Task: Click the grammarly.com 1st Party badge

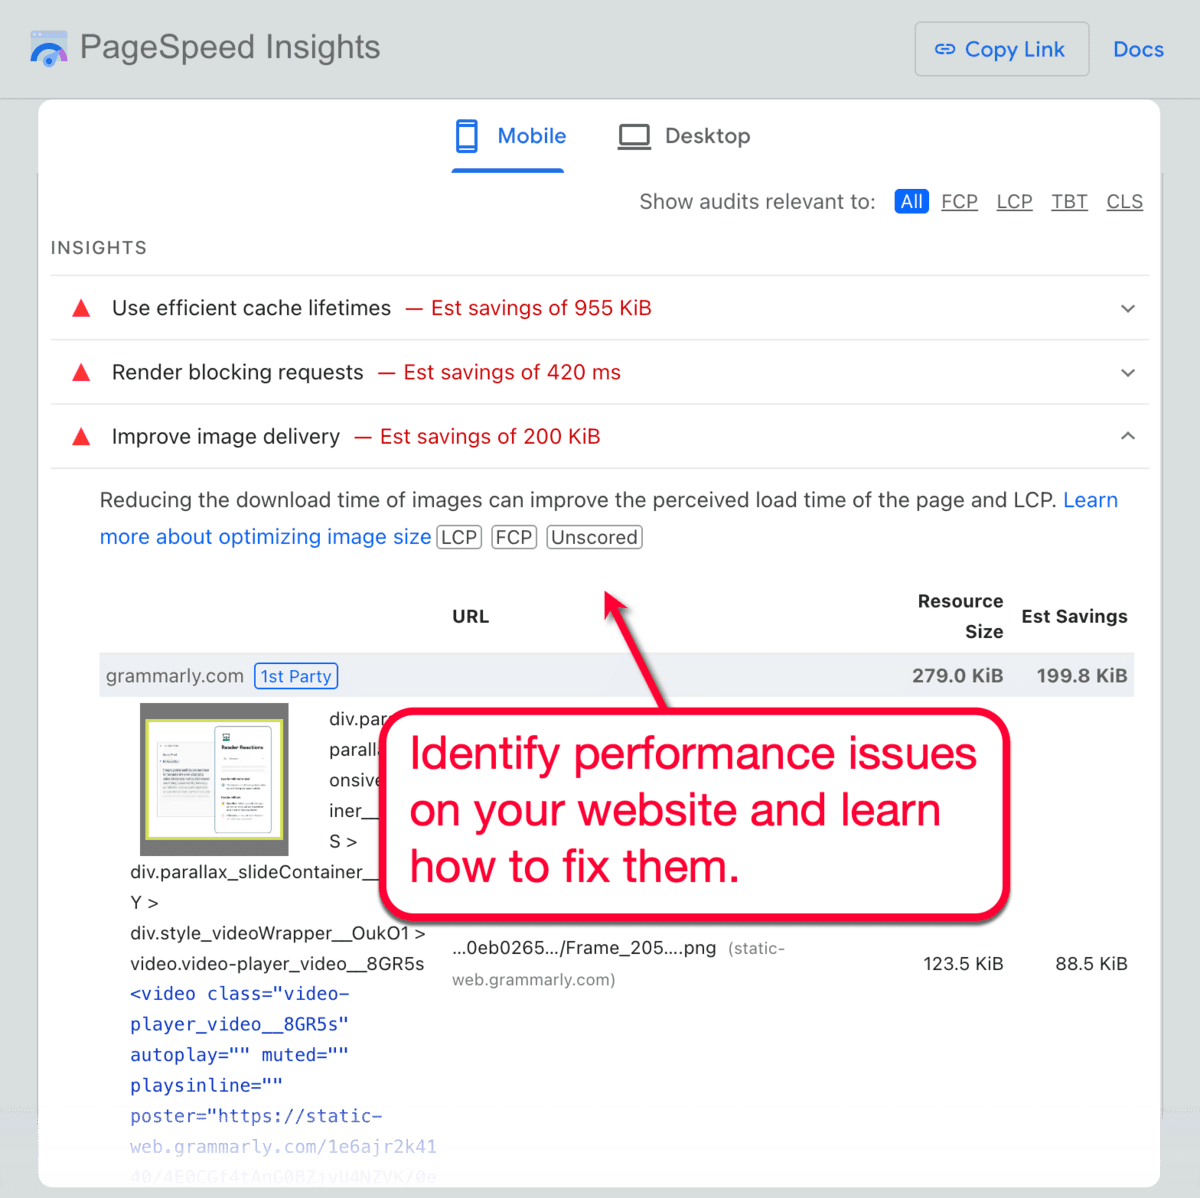Action: click(x=296, y=676)
